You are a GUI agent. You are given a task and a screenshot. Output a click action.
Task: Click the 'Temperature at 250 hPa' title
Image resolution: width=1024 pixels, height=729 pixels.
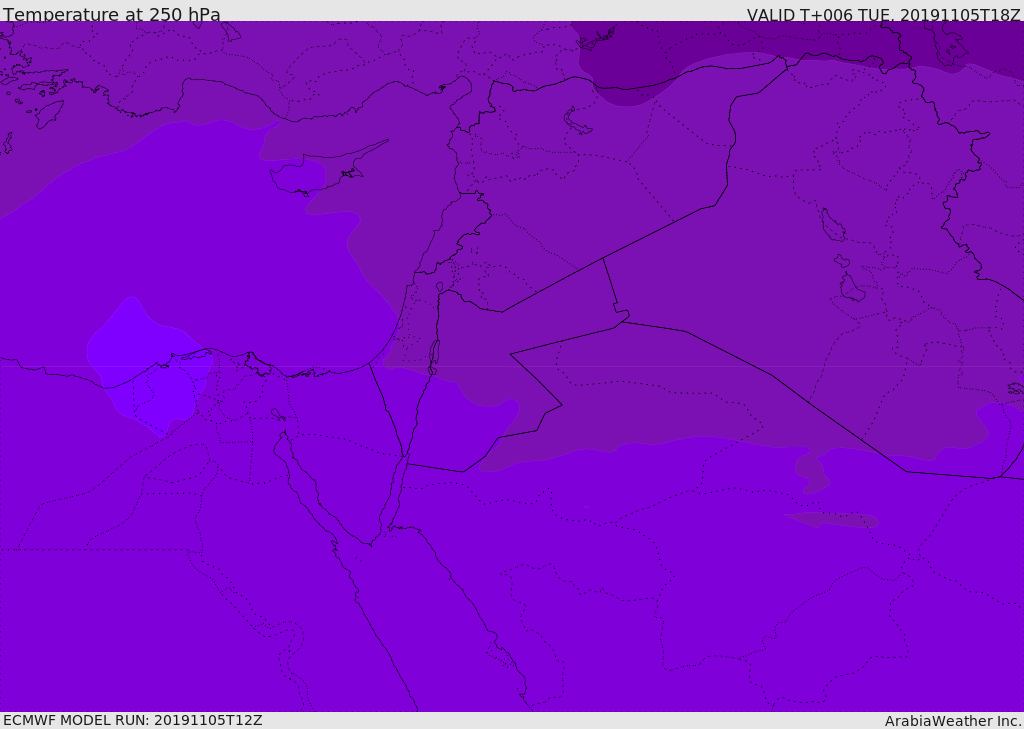[x=112, y=14]
